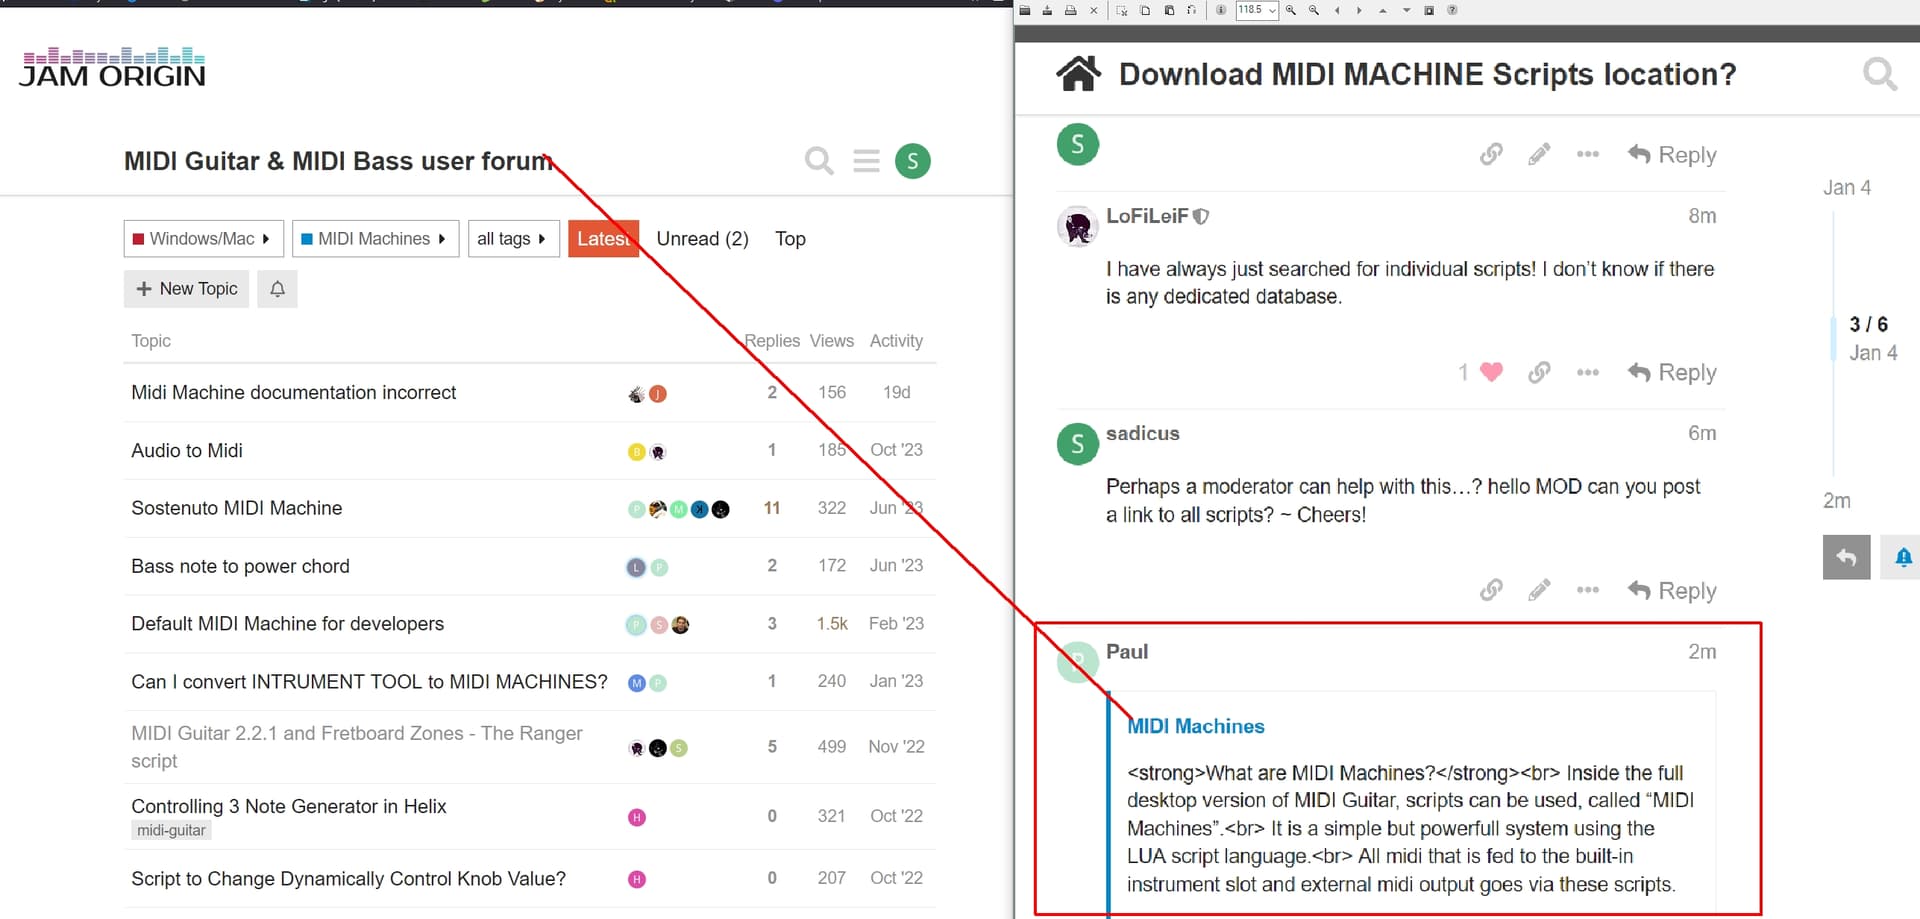The image size is (1920, 919).
Task: Select the Latest tab
Action: pyautogui.click(x=603, y=239)
